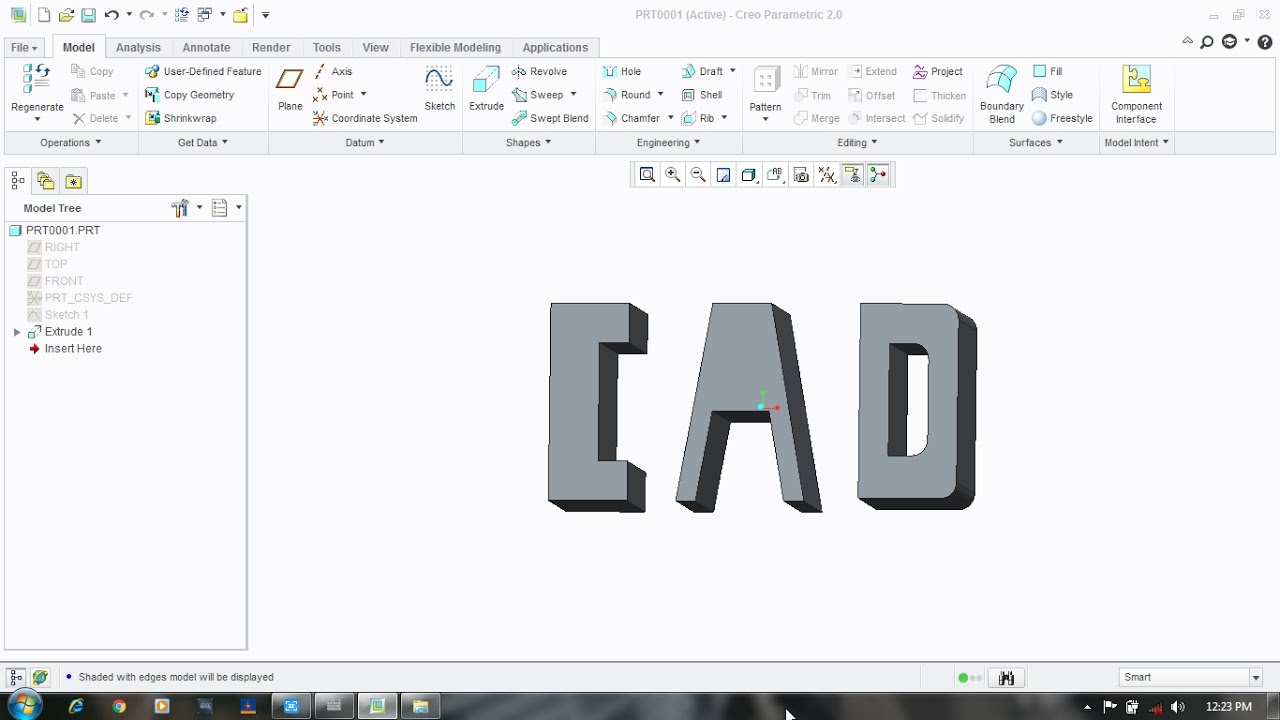Toggle annotation display in graphics toolbar
The width and height of the screenshot is (1280, 720).
(x=852, y=175)
